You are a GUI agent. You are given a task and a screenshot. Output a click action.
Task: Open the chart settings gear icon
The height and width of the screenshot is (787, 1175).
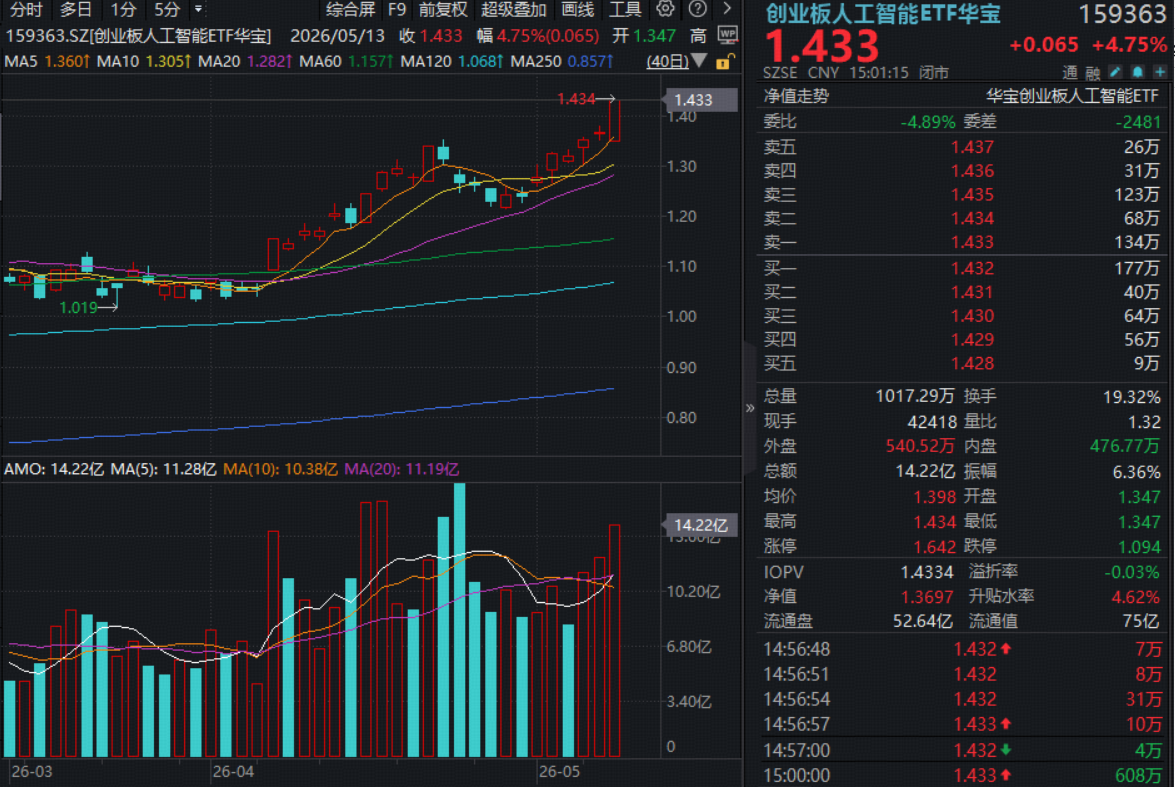pyautogui.click(x=665, y=9)
